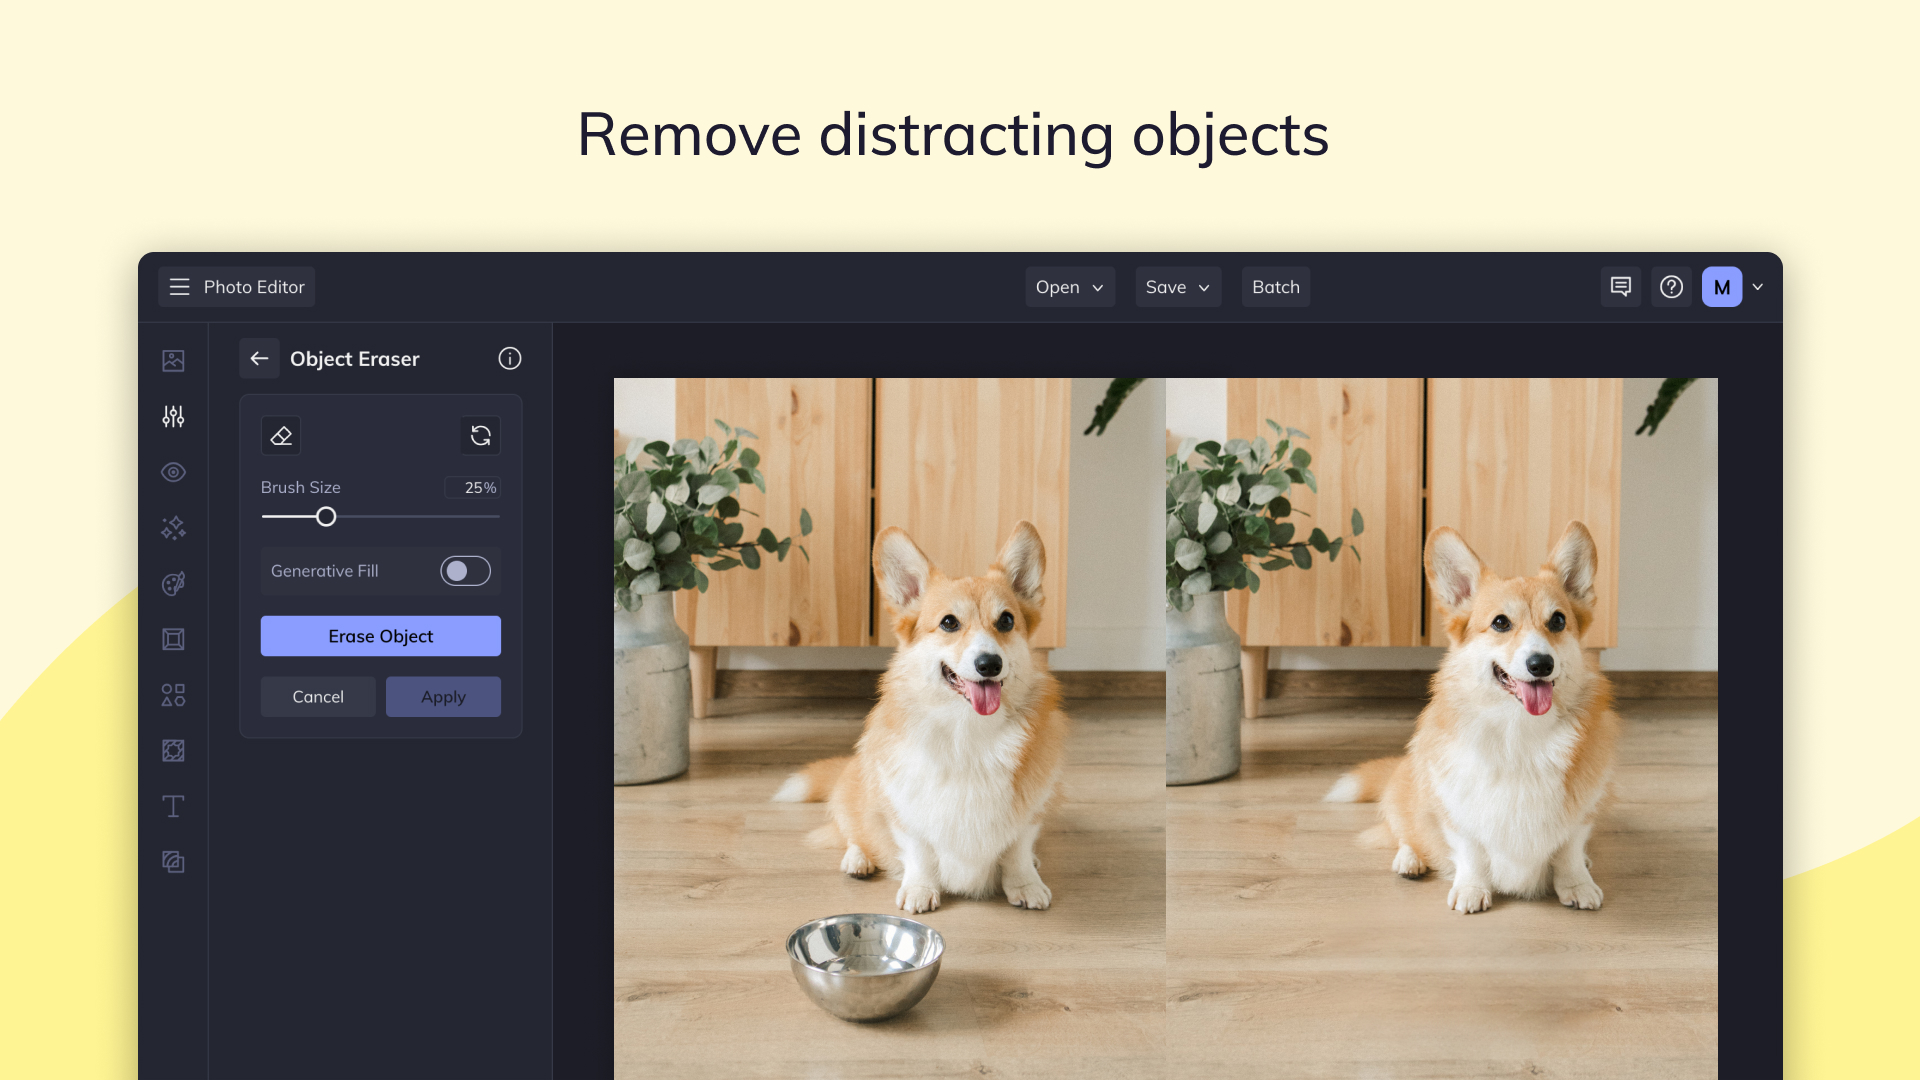
Task: Open the Frames sidebar icon
Action: (x=173, y=639)
